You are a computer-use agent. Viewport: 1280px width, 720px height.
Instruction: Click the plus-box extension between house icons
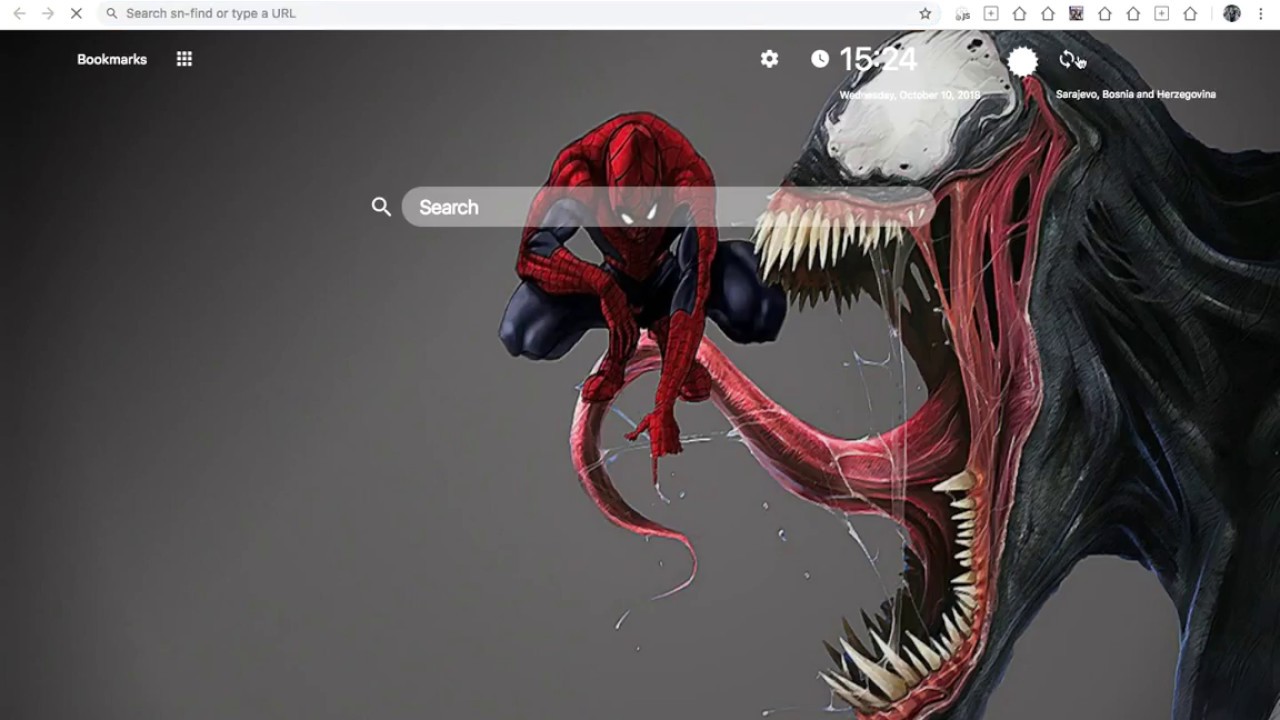tap(1162, 13)
